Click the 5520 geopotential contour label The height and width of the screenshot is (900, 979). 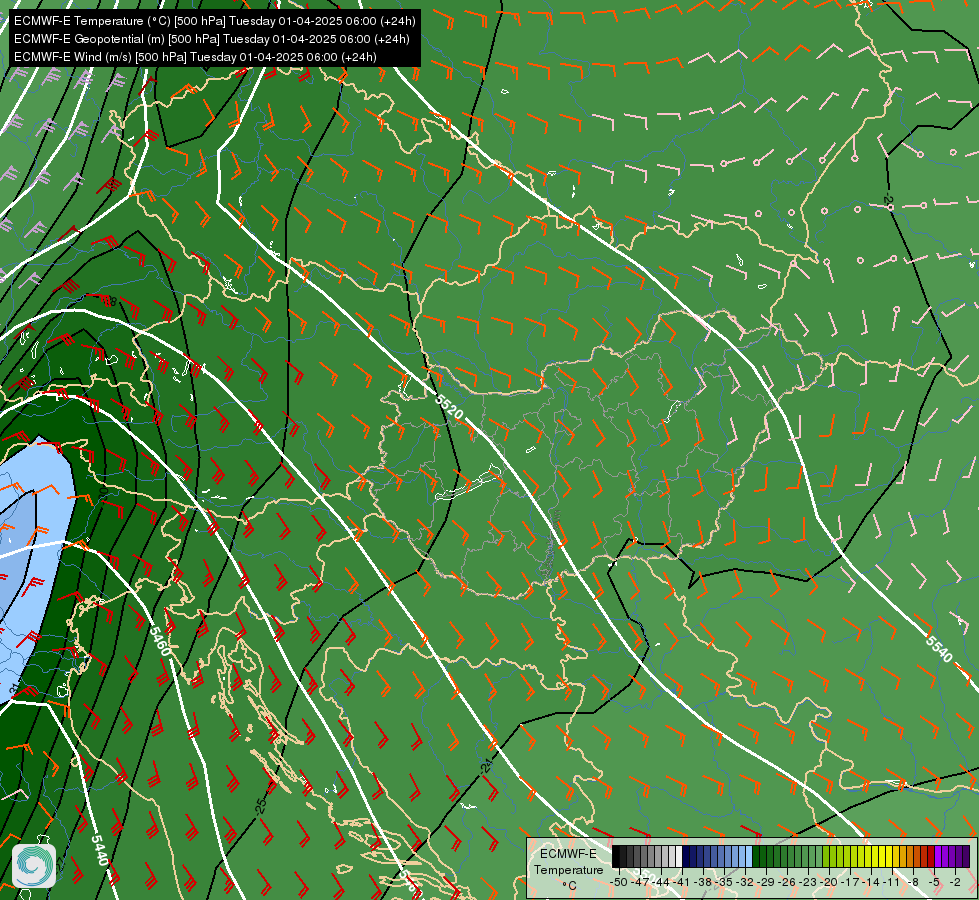[x=450, y=407]
